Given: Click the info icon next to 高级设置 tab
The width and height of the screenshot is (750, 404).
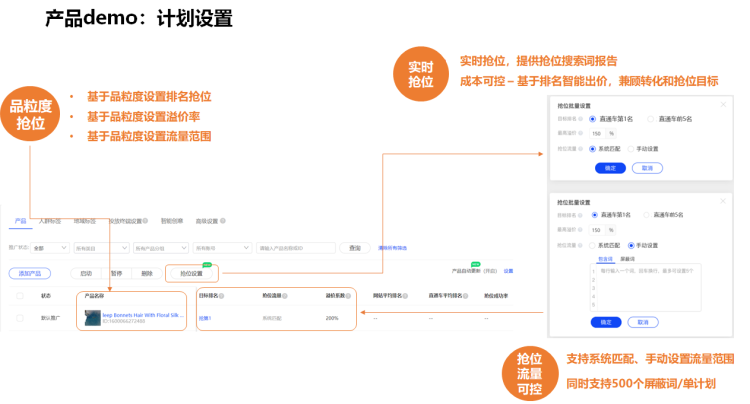Looking at the screenshot, I should click(221, 221).
